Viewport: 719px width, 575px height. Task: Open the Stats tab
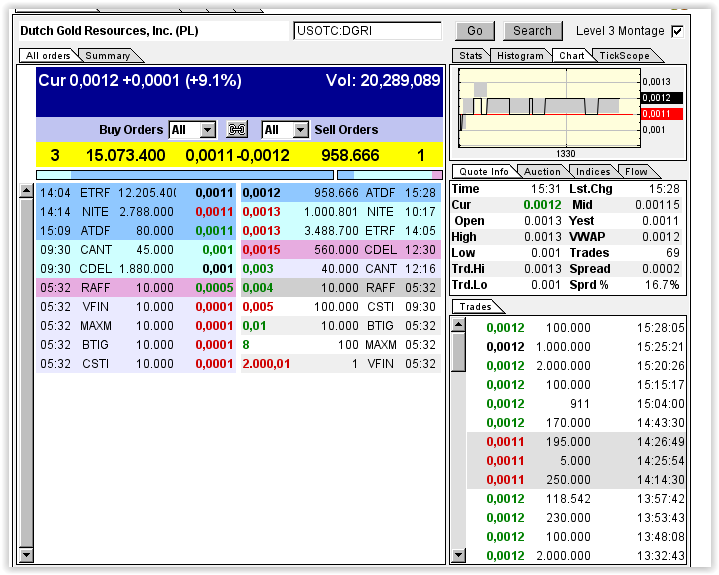[x=470, y=56]
